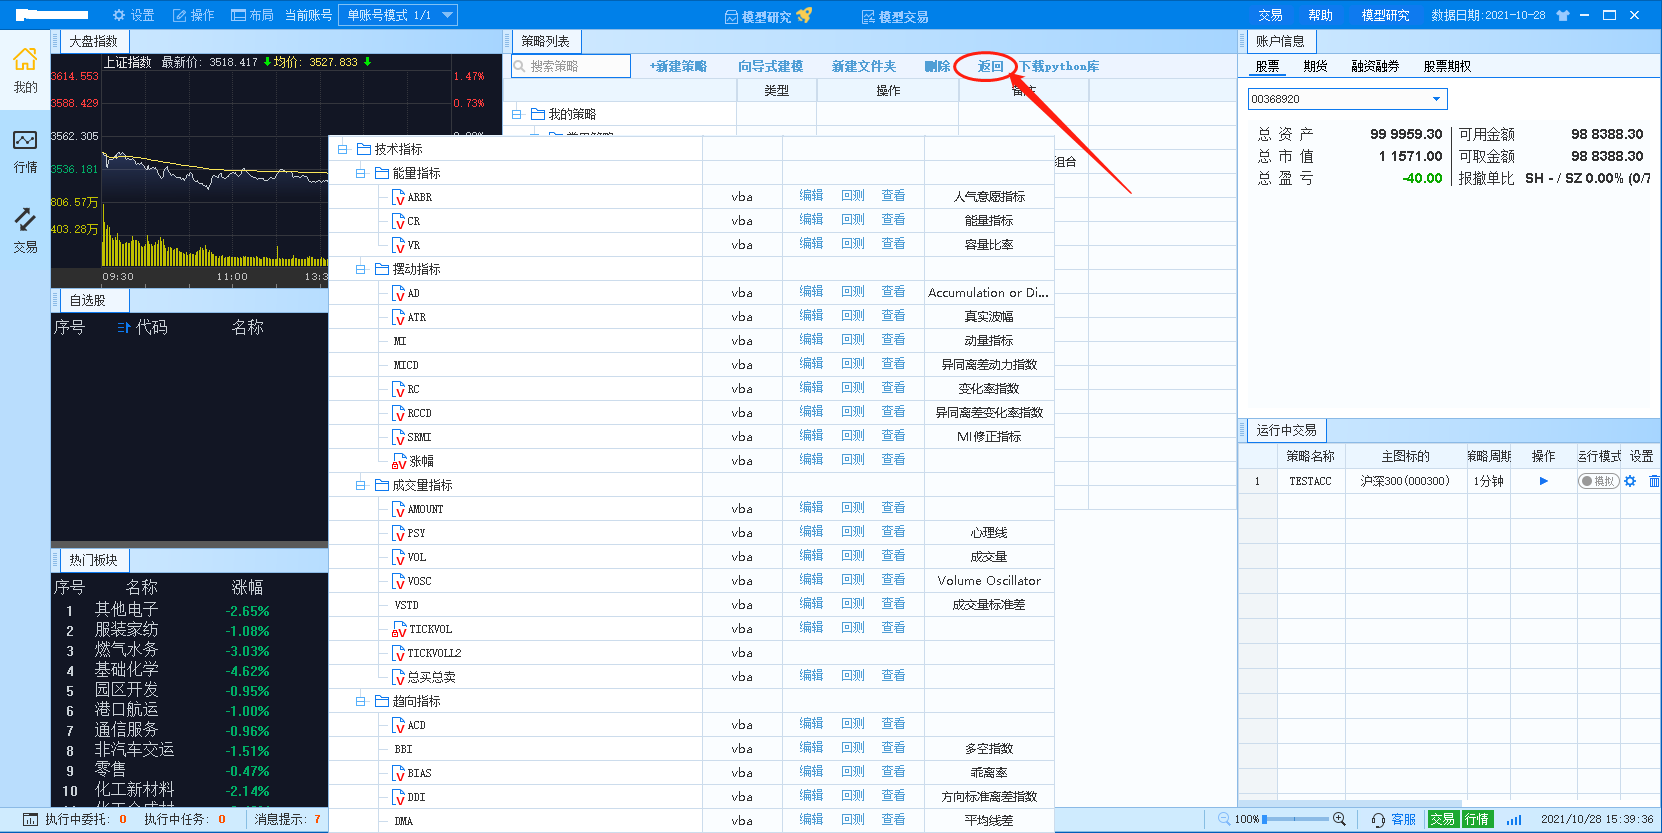Open 设置 gear in top bar
This screenshot has width=1662, height=833.
(133, 15)
